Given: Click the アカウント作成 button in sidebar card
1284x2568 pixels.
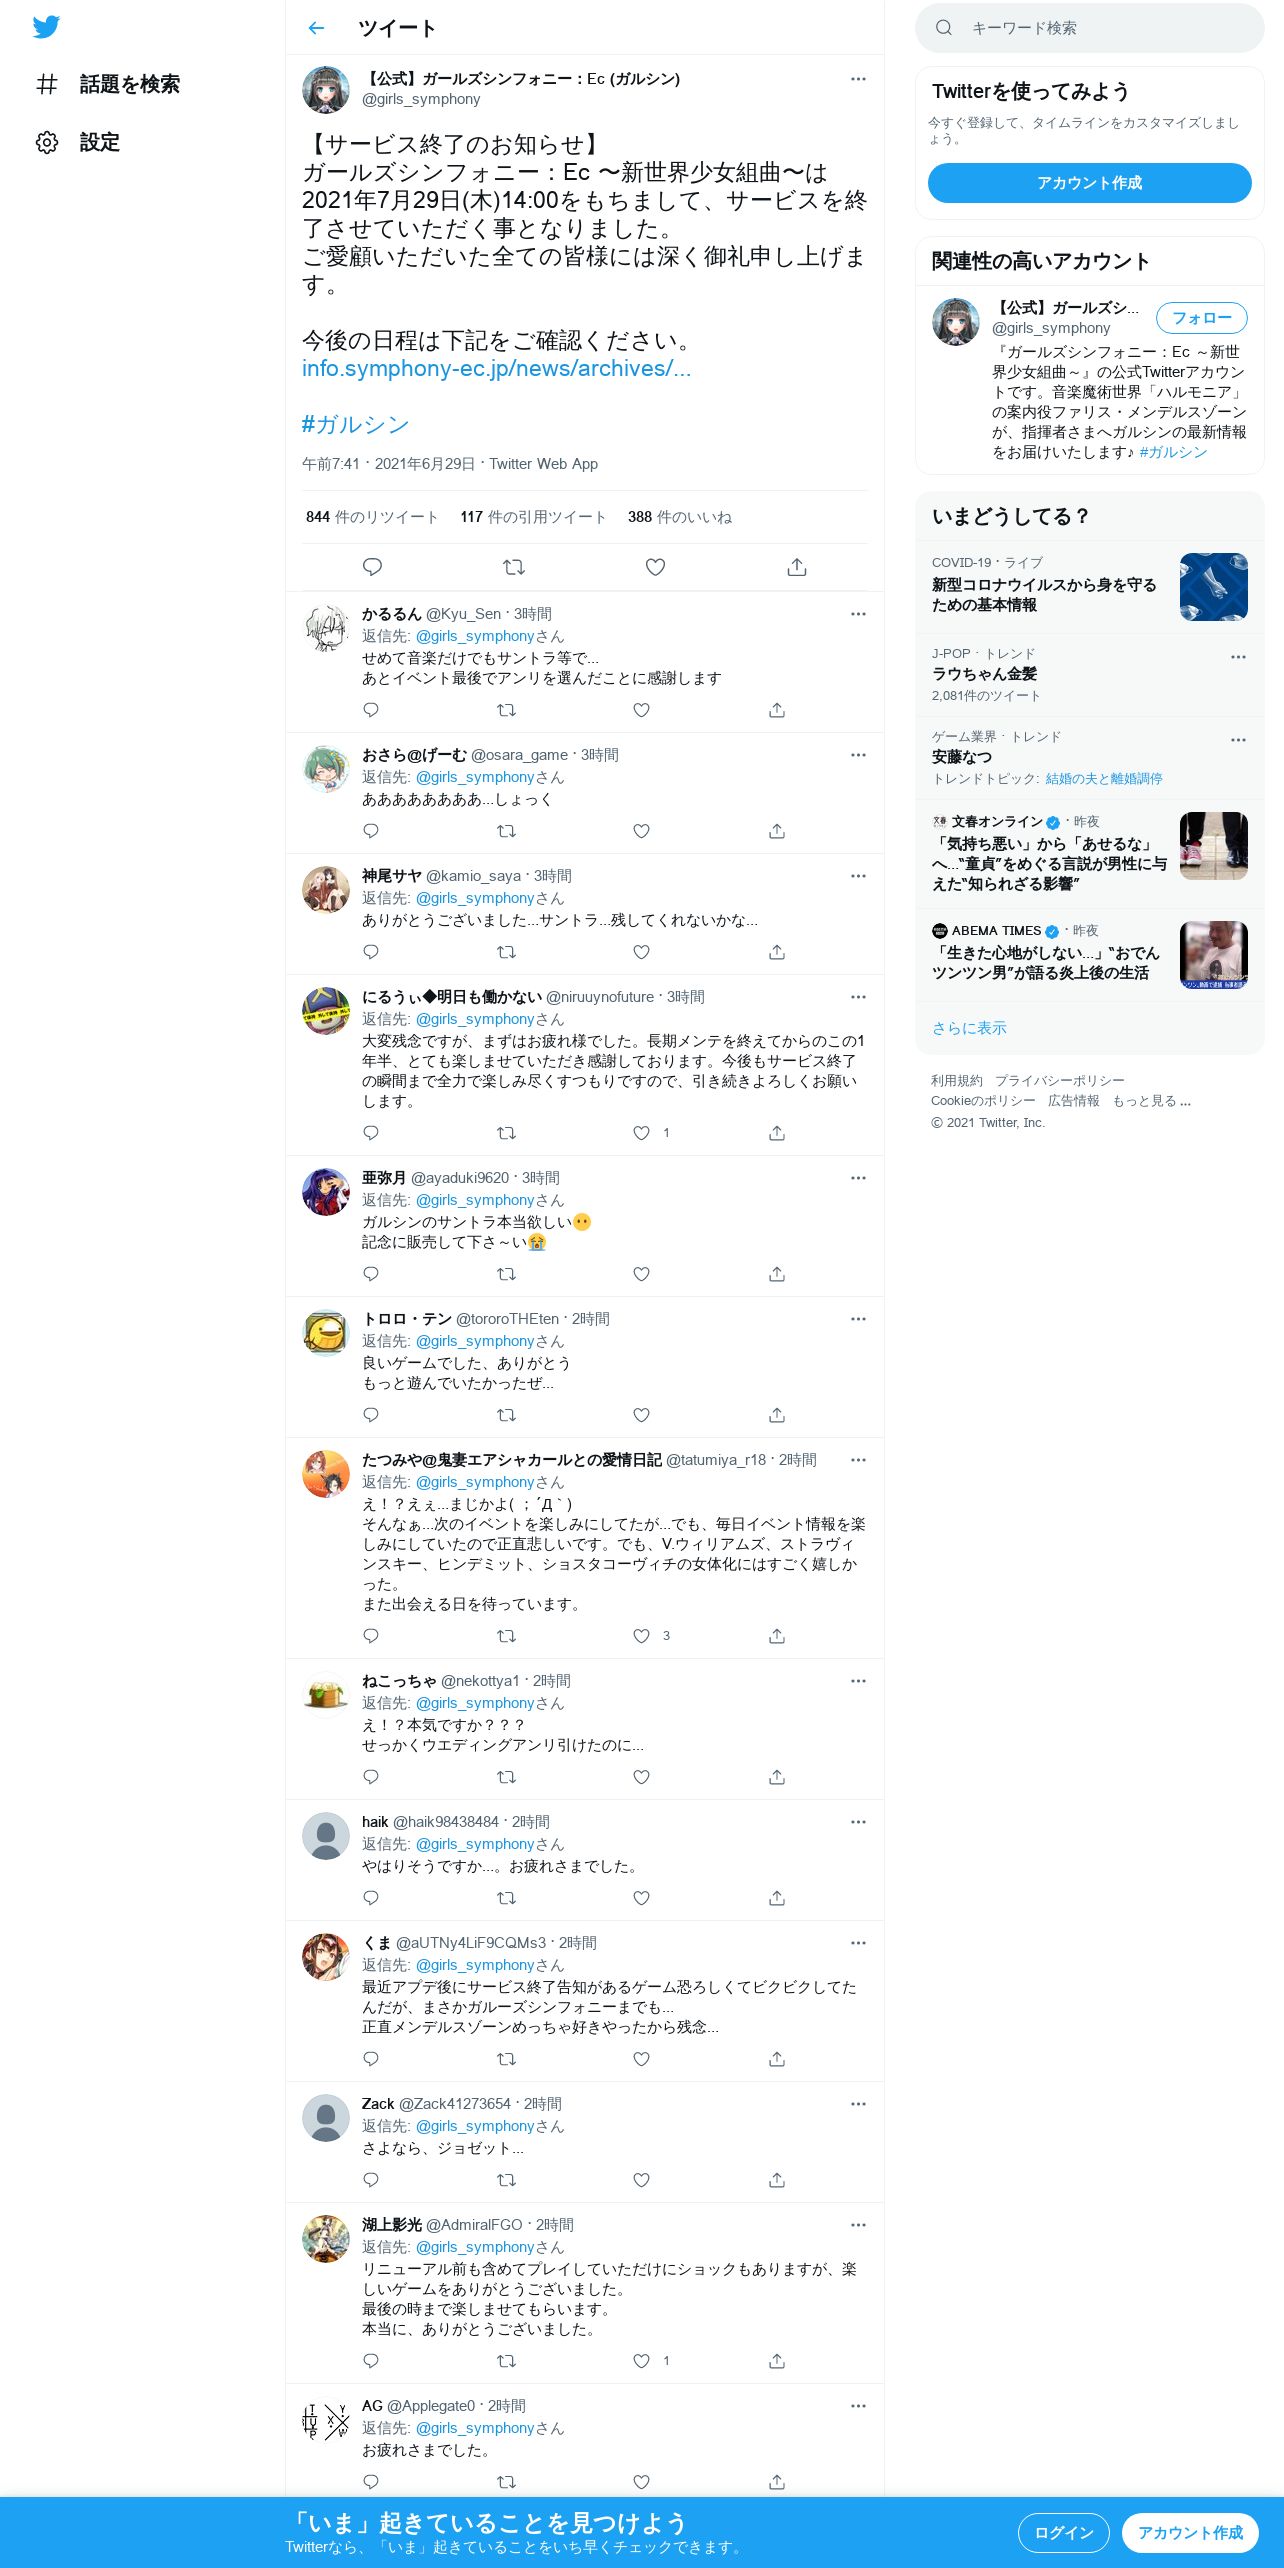Looking at the screenshot, I should [1089, 183].
